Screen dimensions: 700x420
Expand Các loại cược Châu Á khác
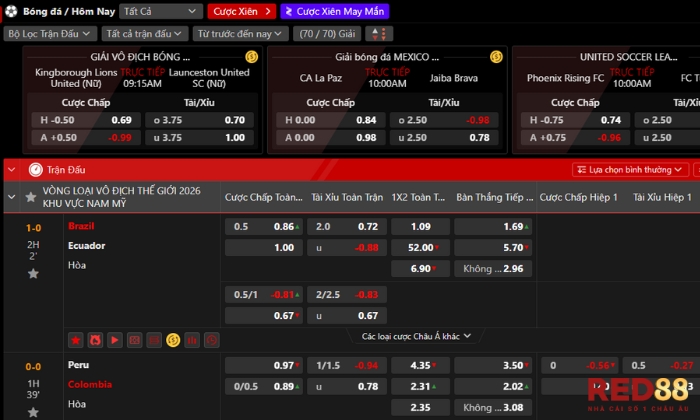click(416, 336)
